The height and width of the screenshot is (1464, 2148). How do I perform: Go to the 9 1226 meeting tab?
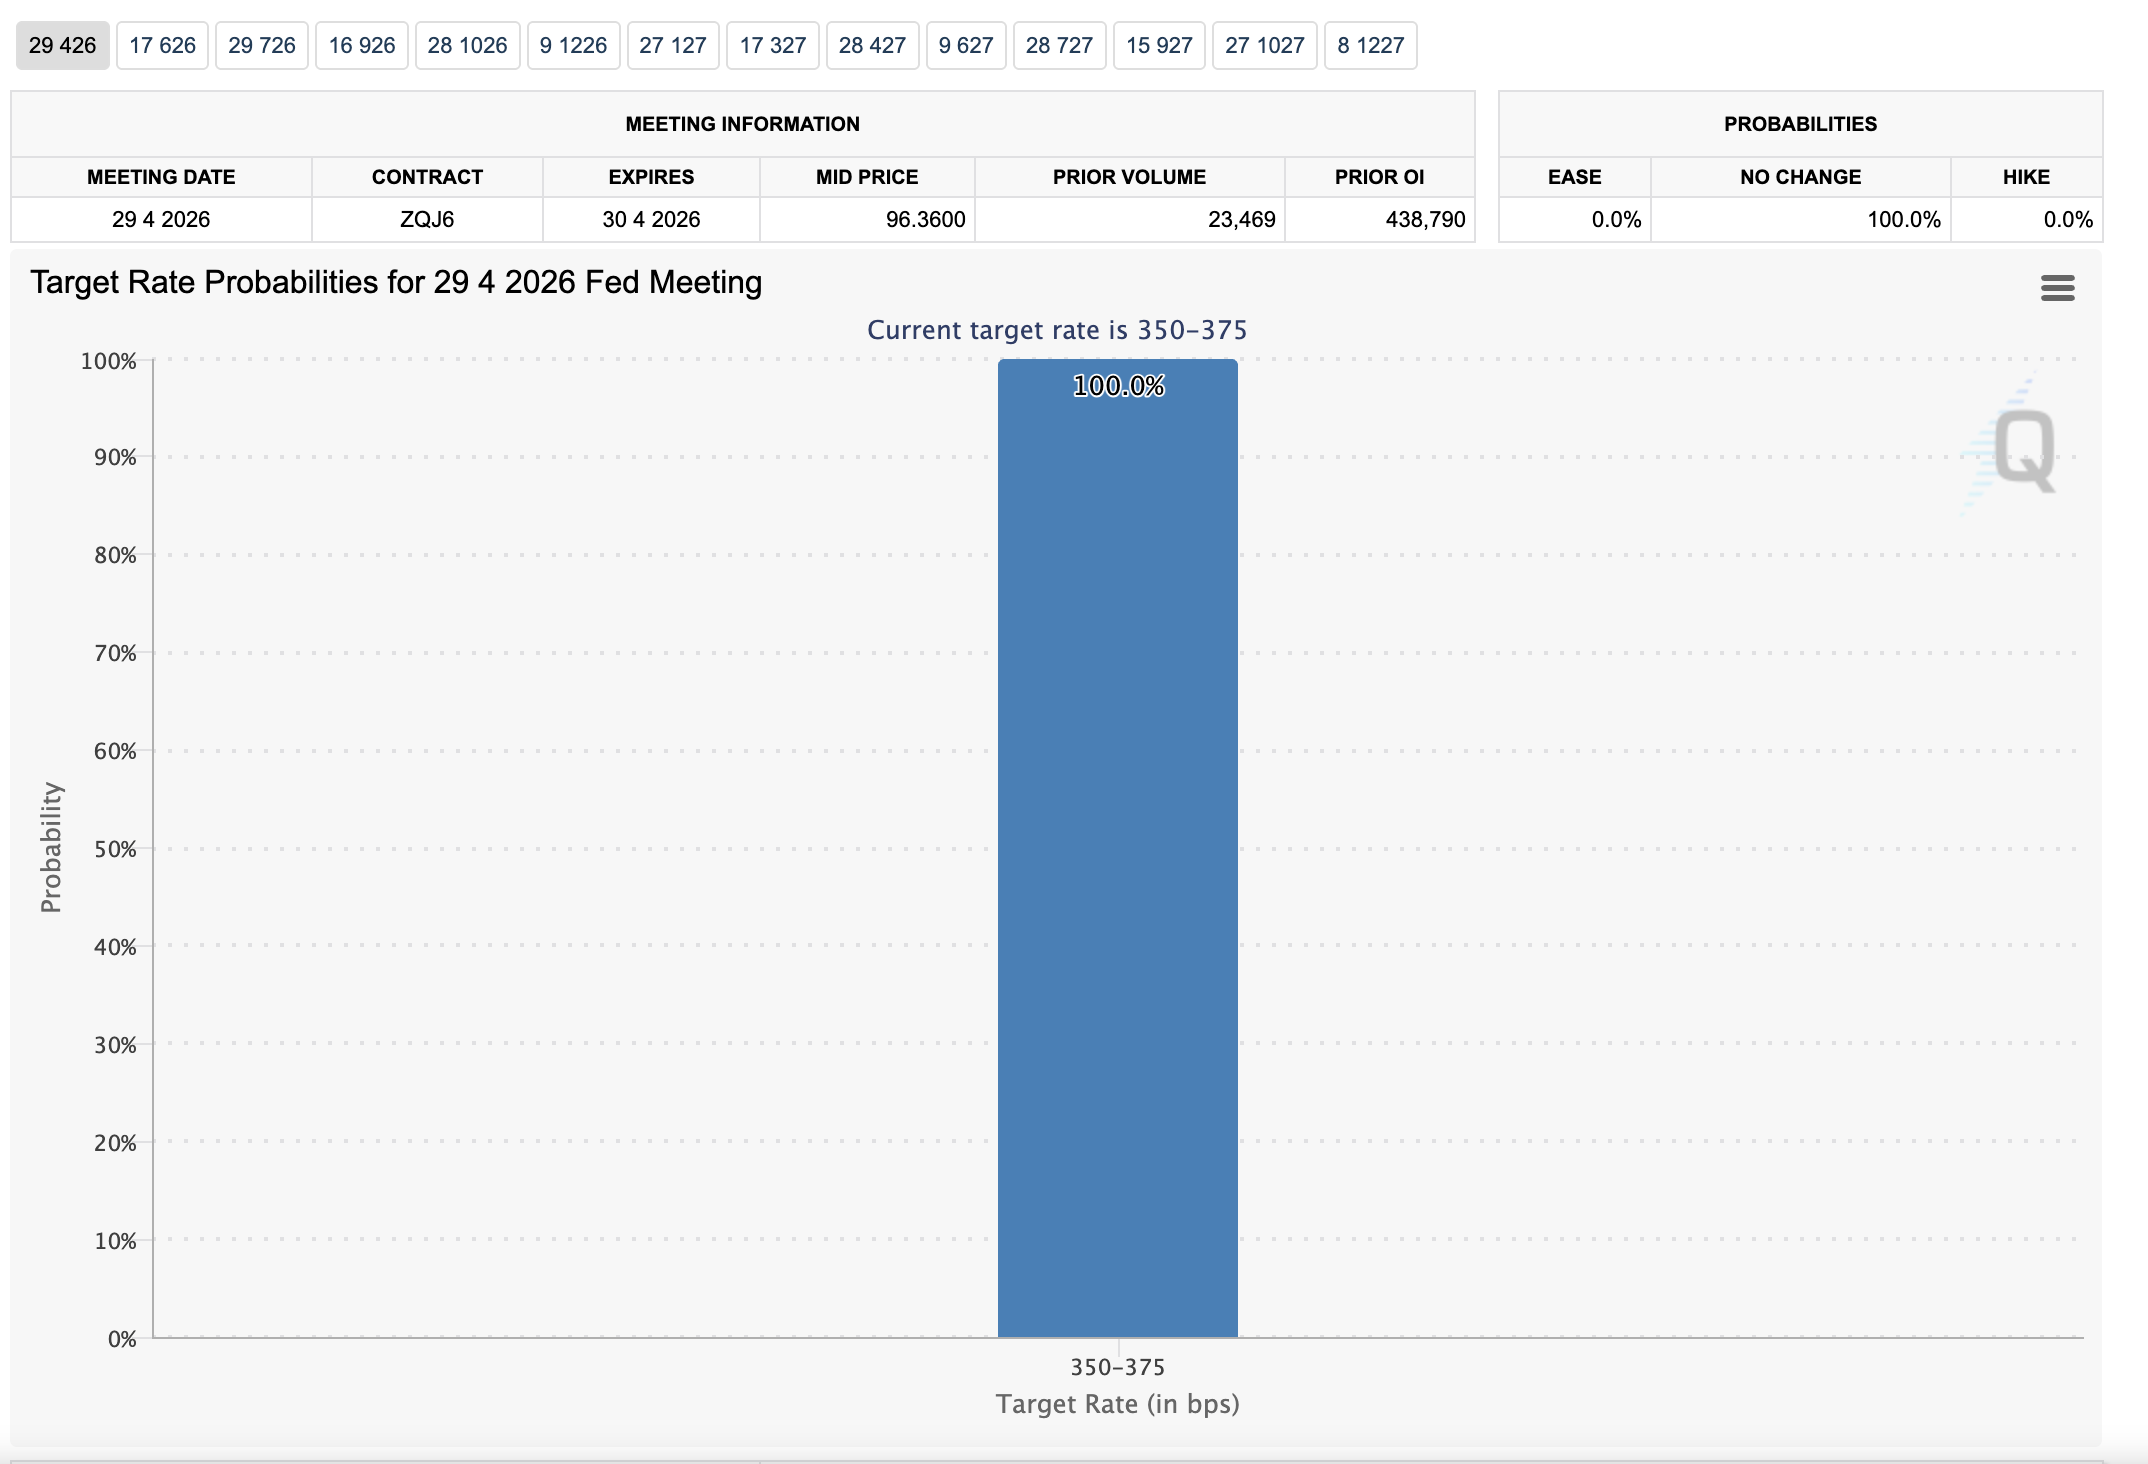573,46
